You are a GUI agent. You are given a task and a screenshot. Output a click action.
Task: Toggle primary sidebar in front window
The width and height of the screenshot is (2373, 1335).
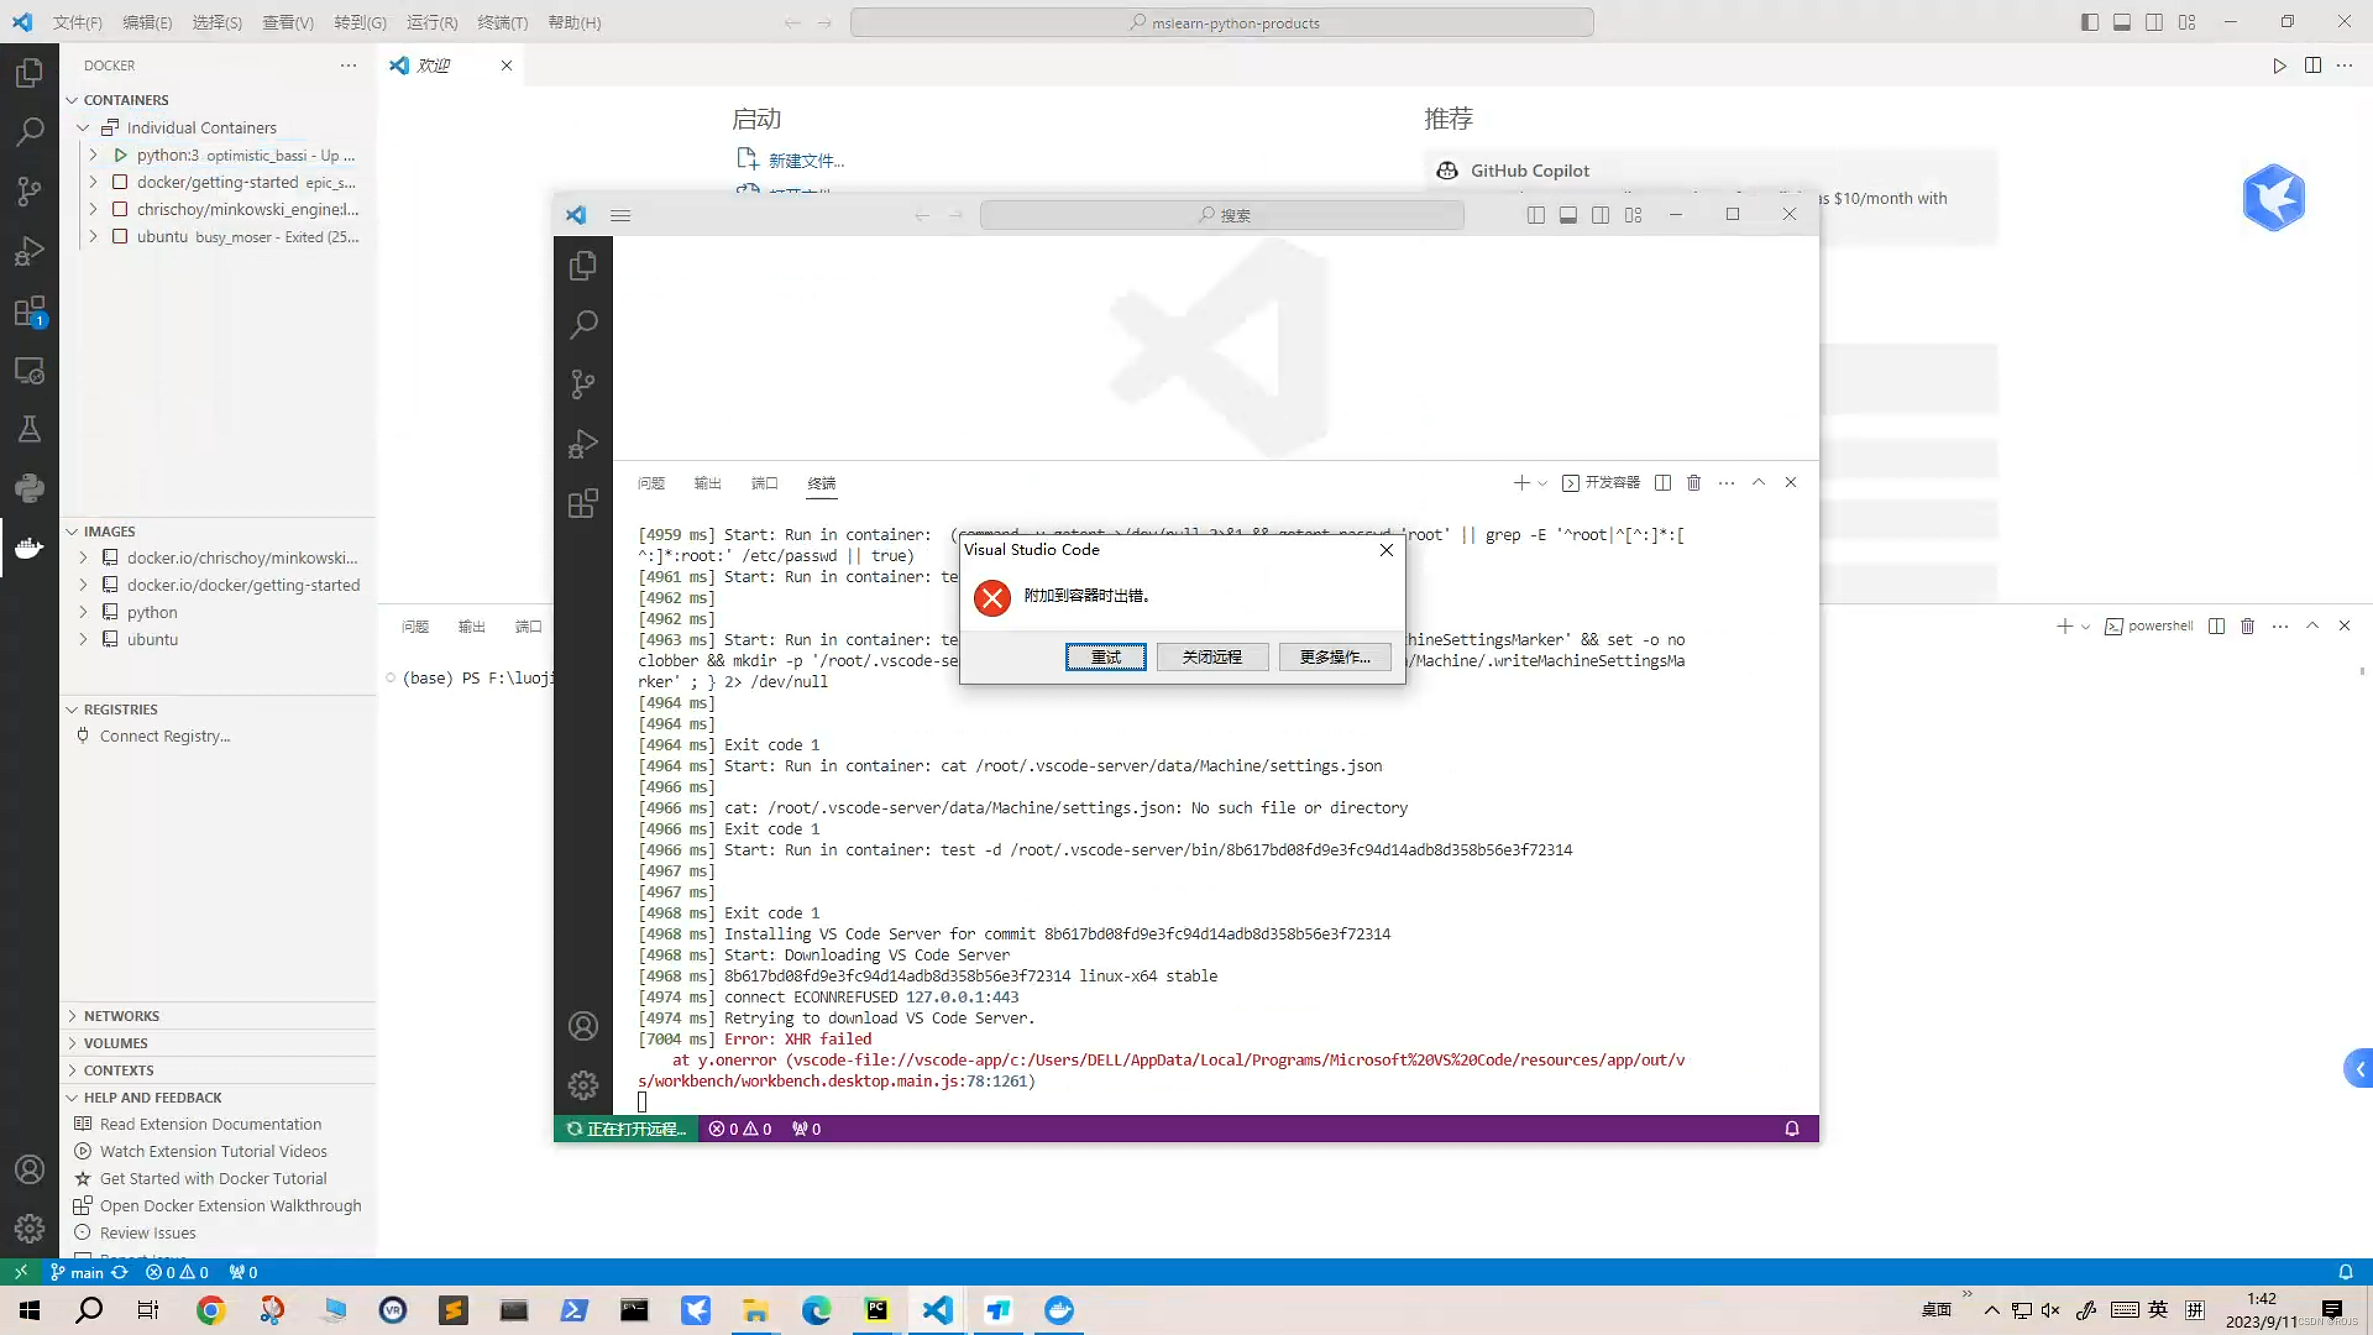1536,215
